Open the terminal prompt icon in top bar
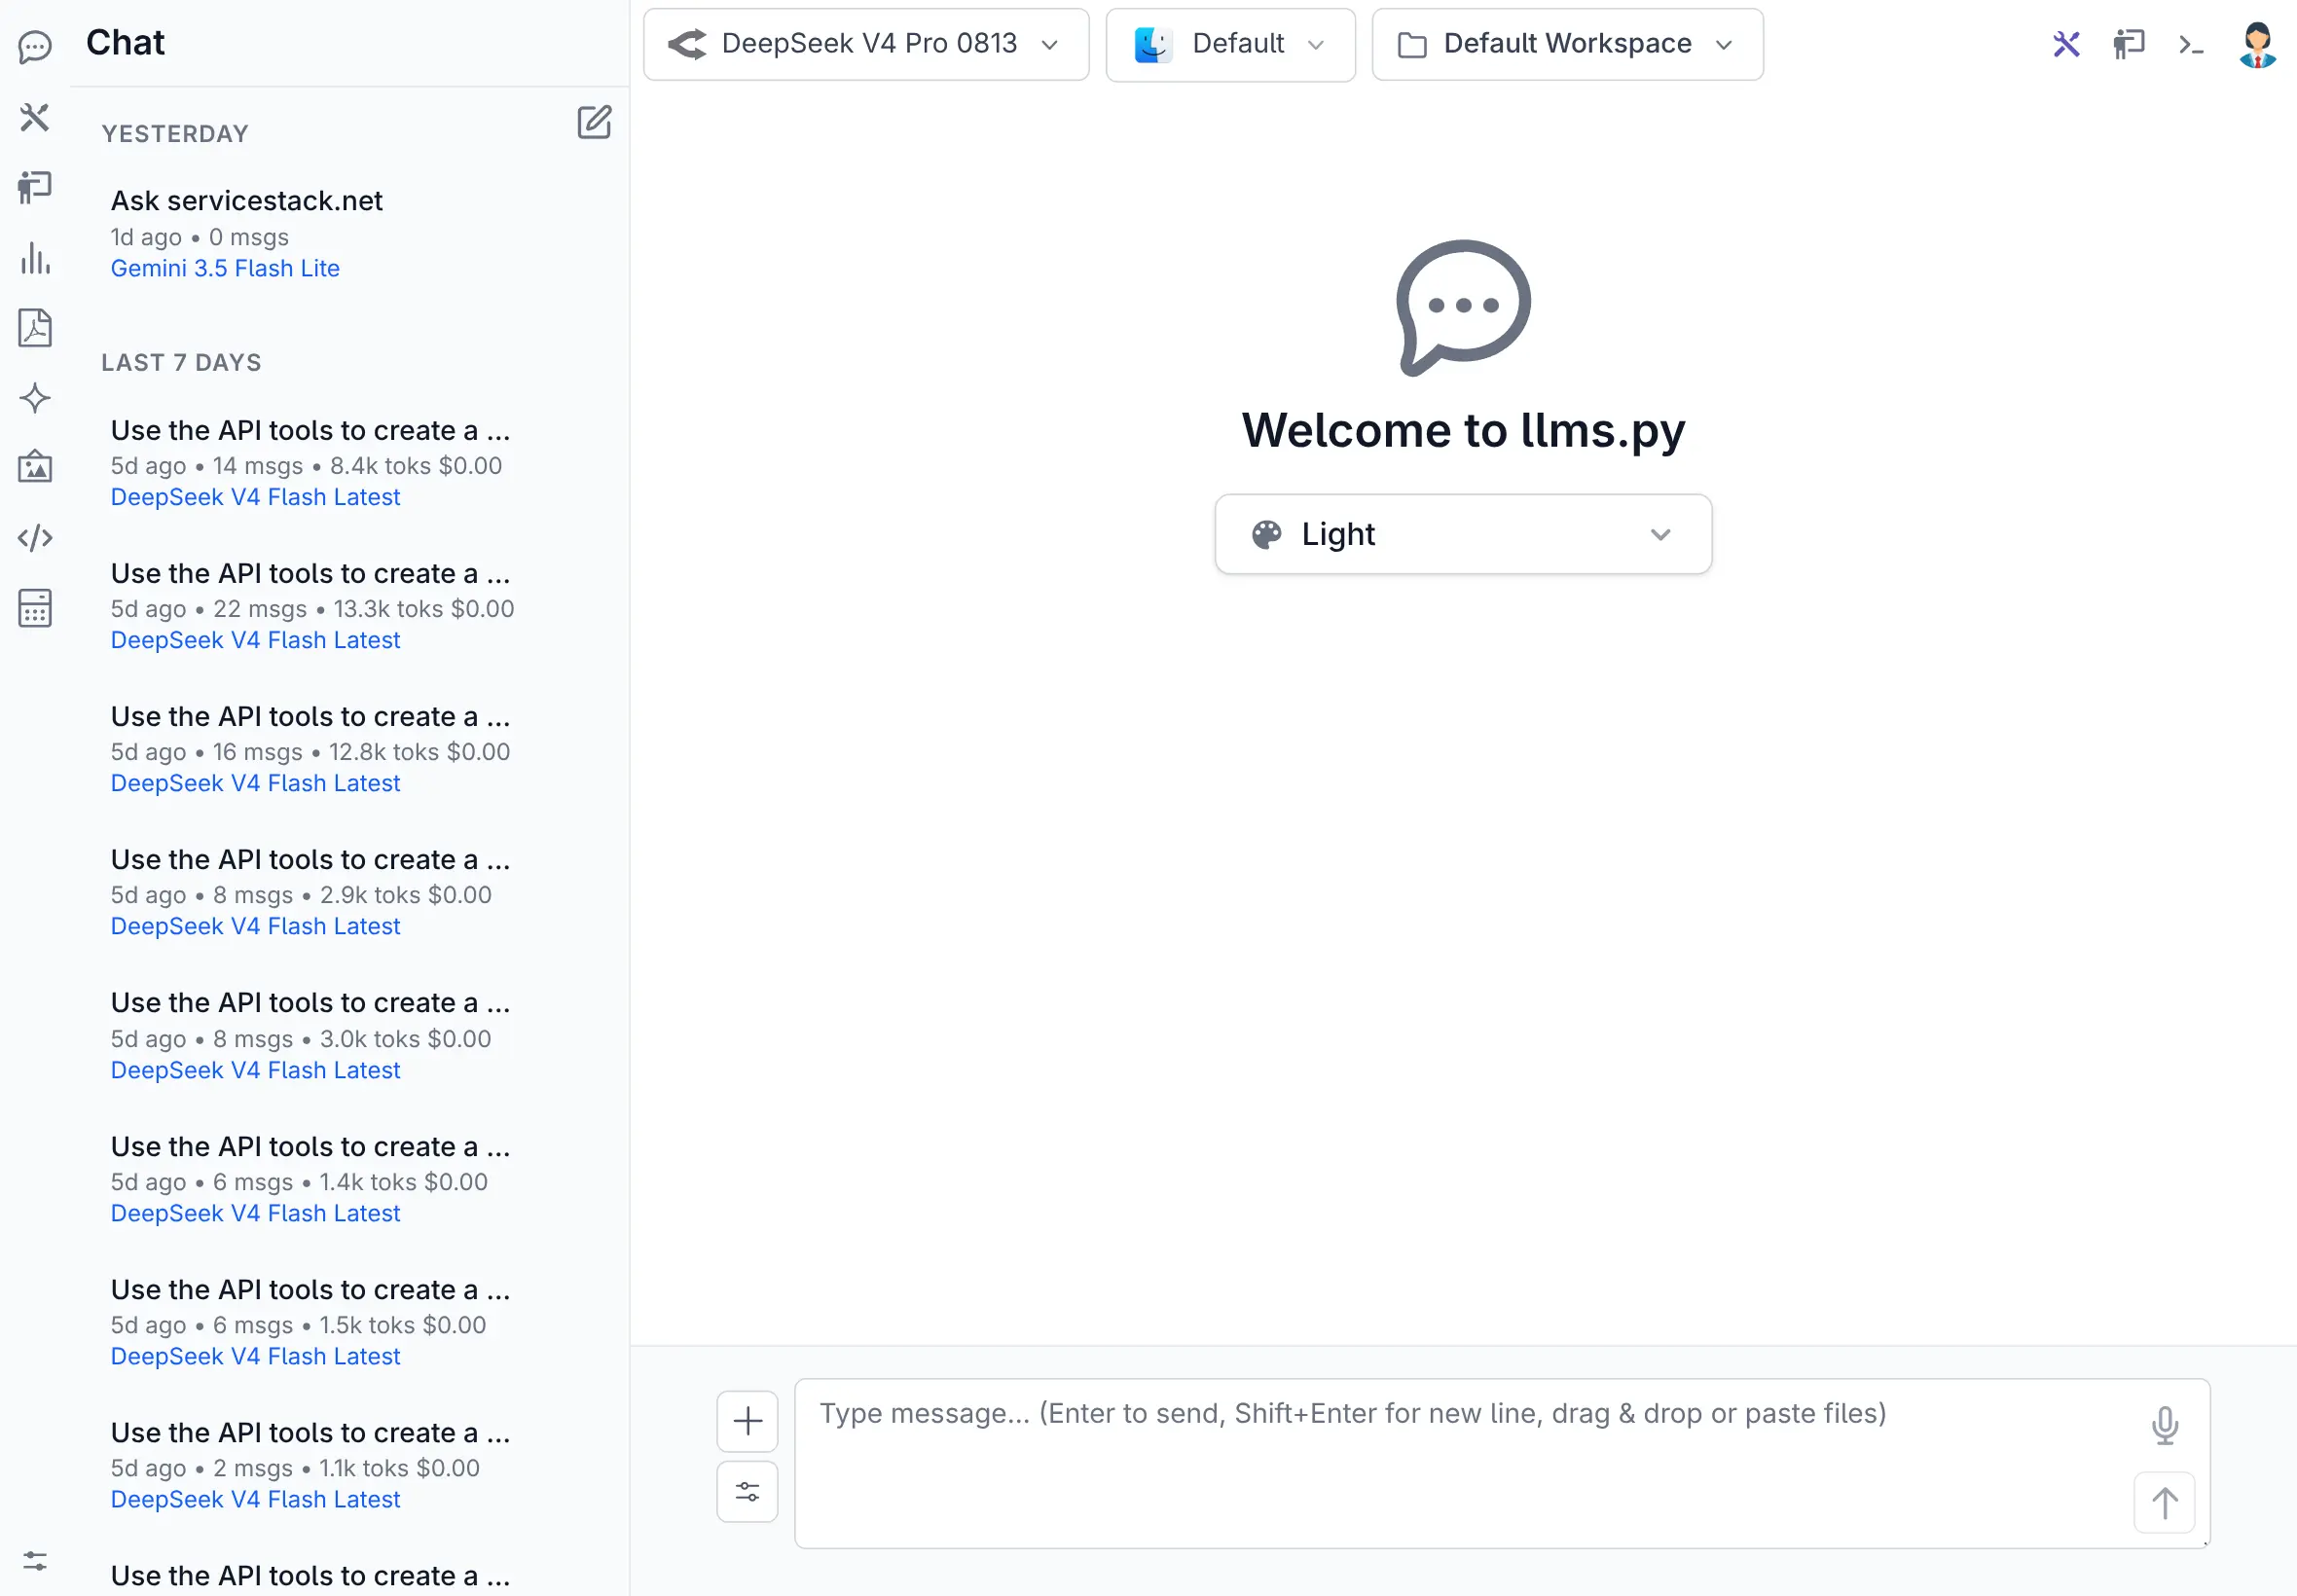 click(2191, 44)
